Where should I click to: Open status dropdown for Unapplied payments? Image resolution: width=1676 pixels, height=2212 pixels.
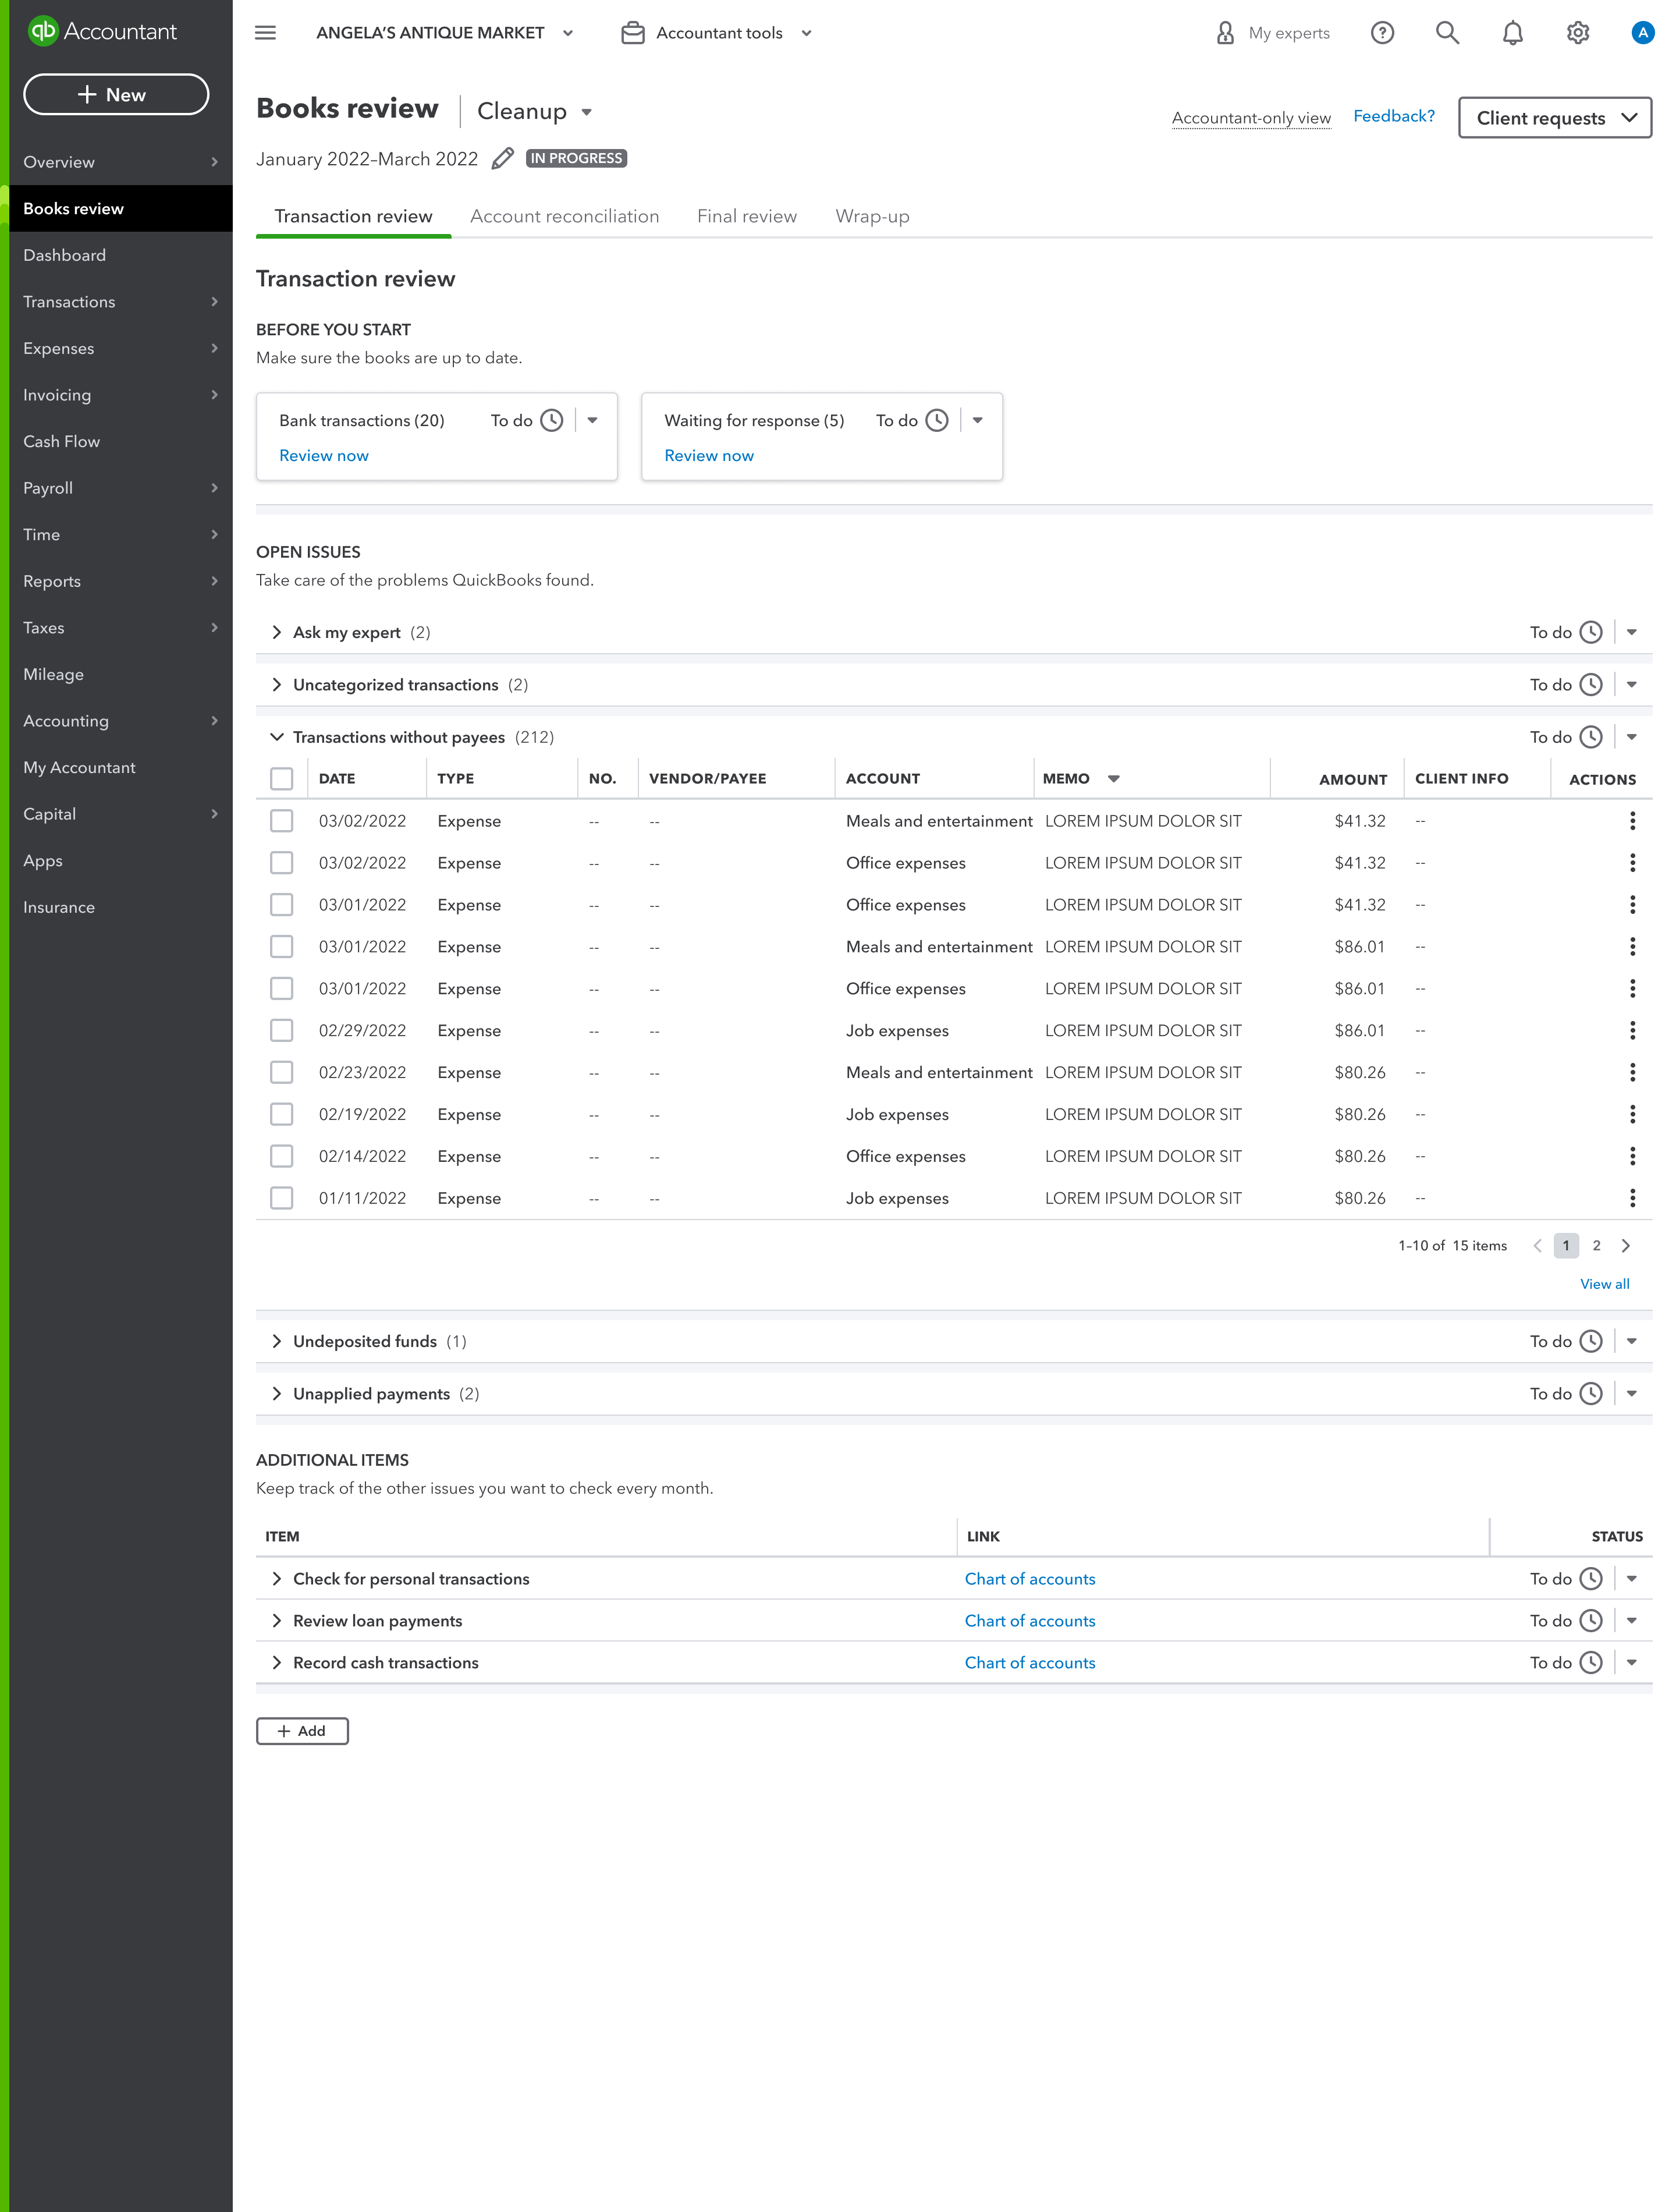[x=1631, y=1394]
